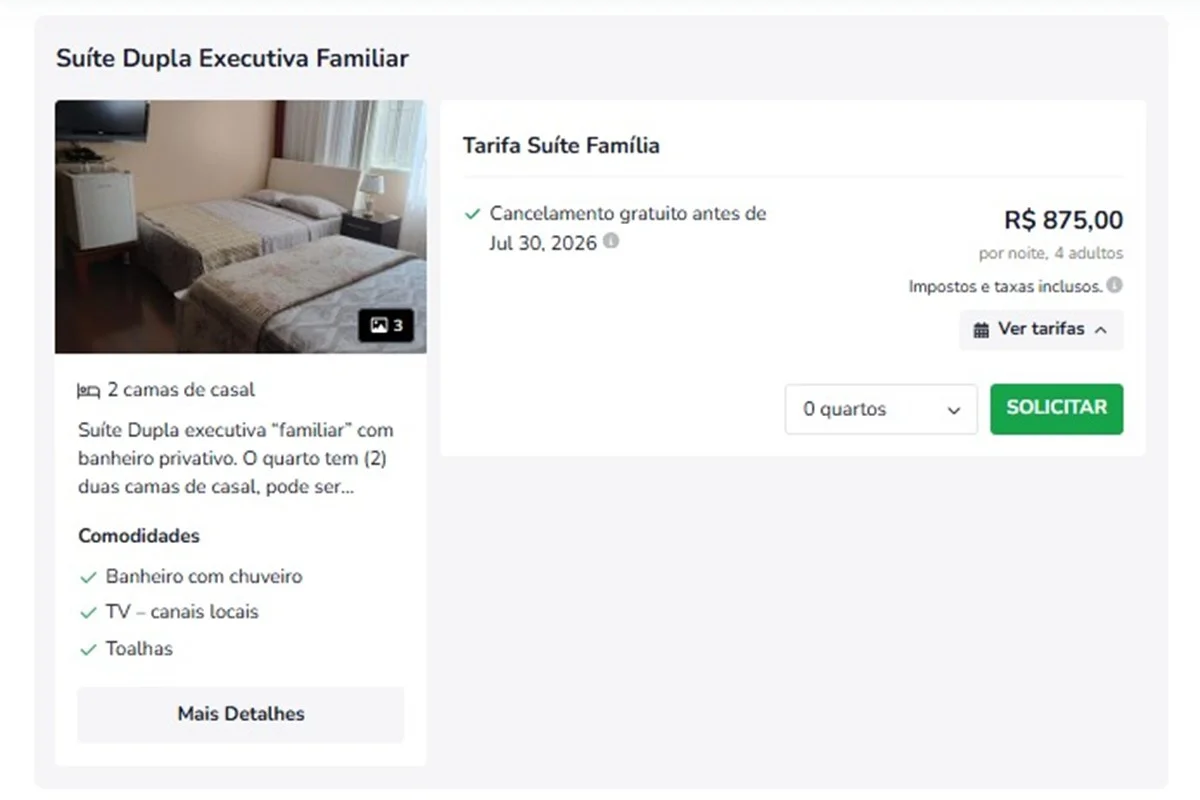Collapse the Ver tarifas chevron
Image resolution: width=1200 pixels, height=800 pixels.
click(x=1101, y=330)
